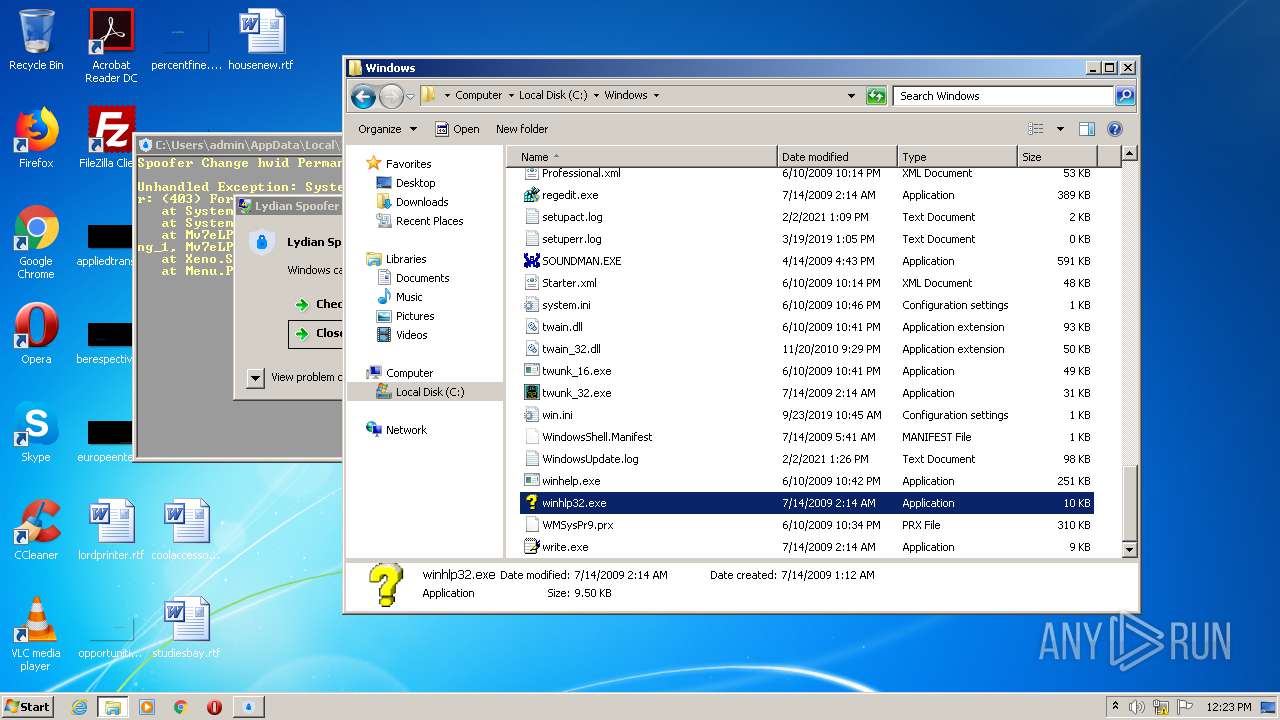Screen dimensions: 1280x720
Task: Sort by Name column header
Action: (641, 157)
